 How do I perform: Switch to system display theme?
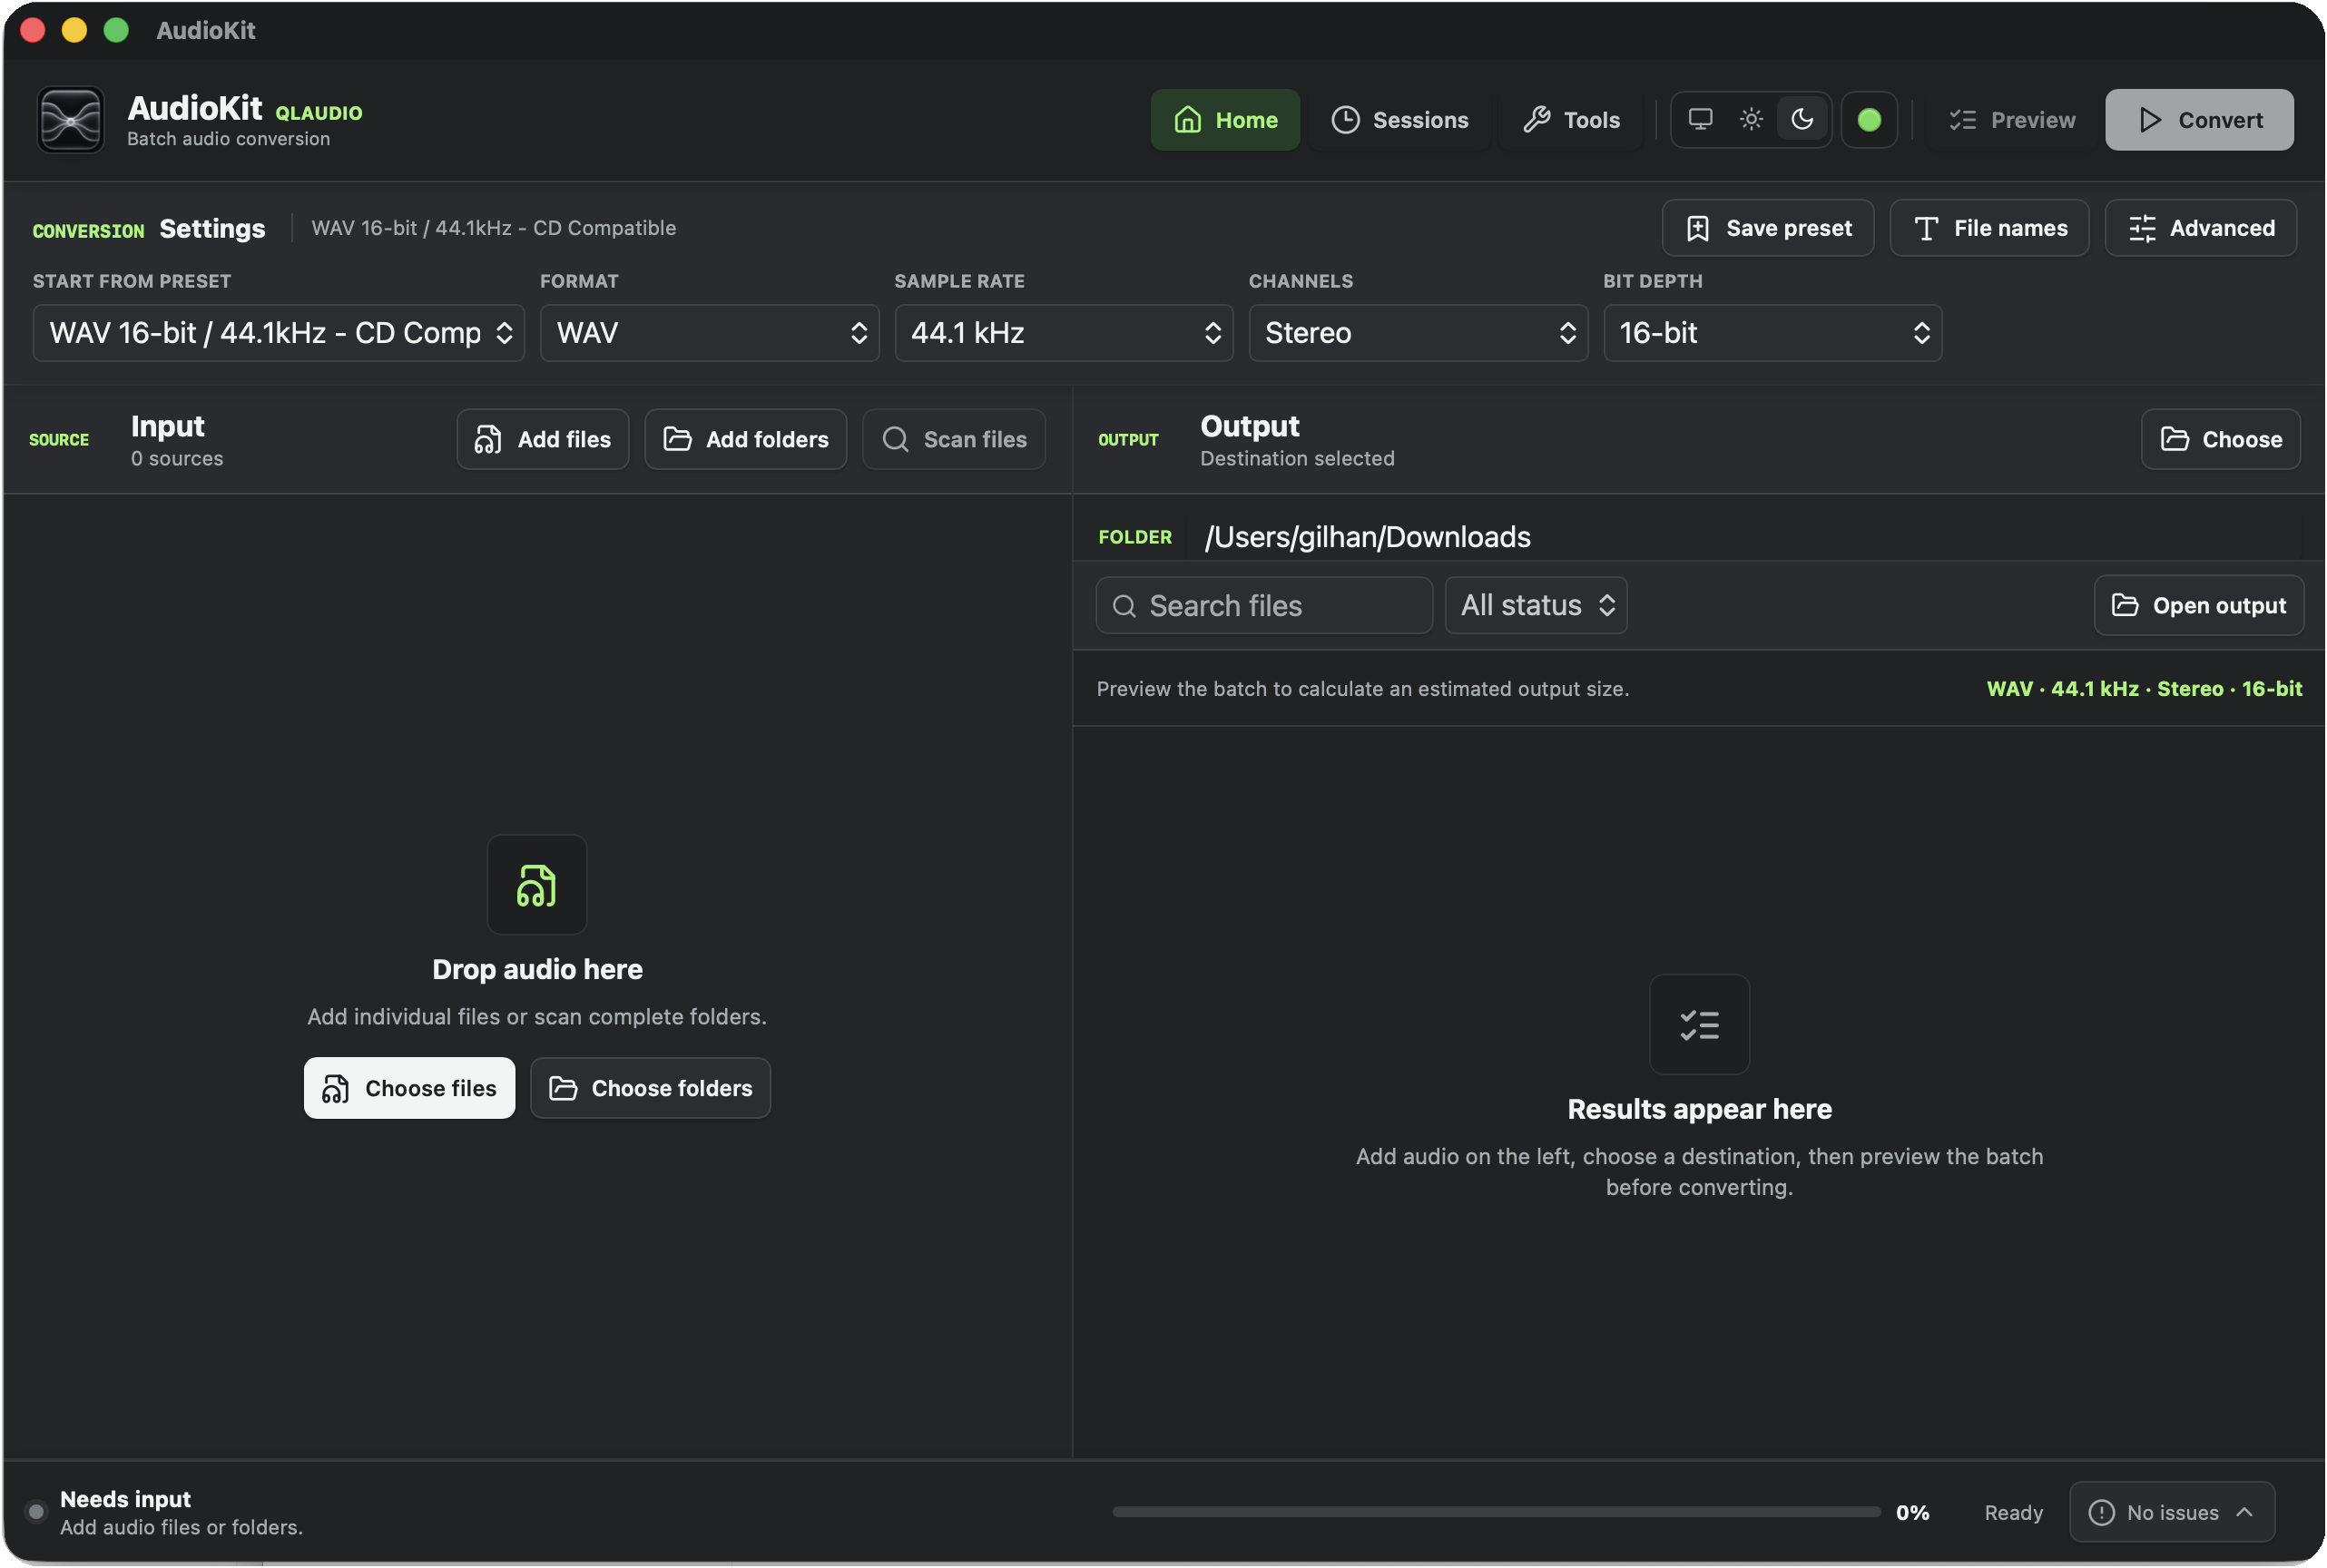pos(1700,120)
